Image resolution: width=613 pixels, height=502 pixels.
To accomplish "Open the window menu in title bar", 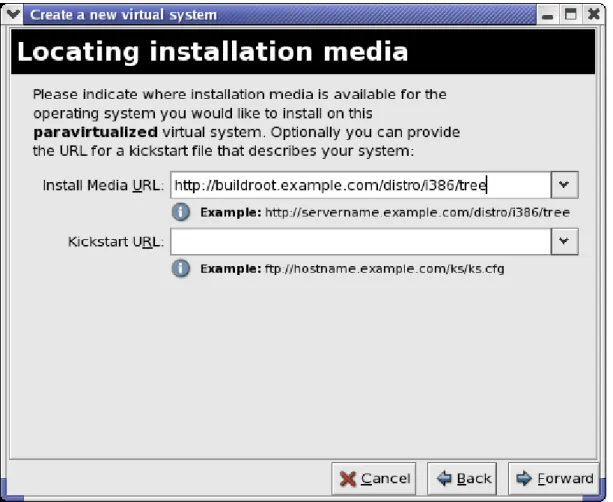I will point(13,14).
